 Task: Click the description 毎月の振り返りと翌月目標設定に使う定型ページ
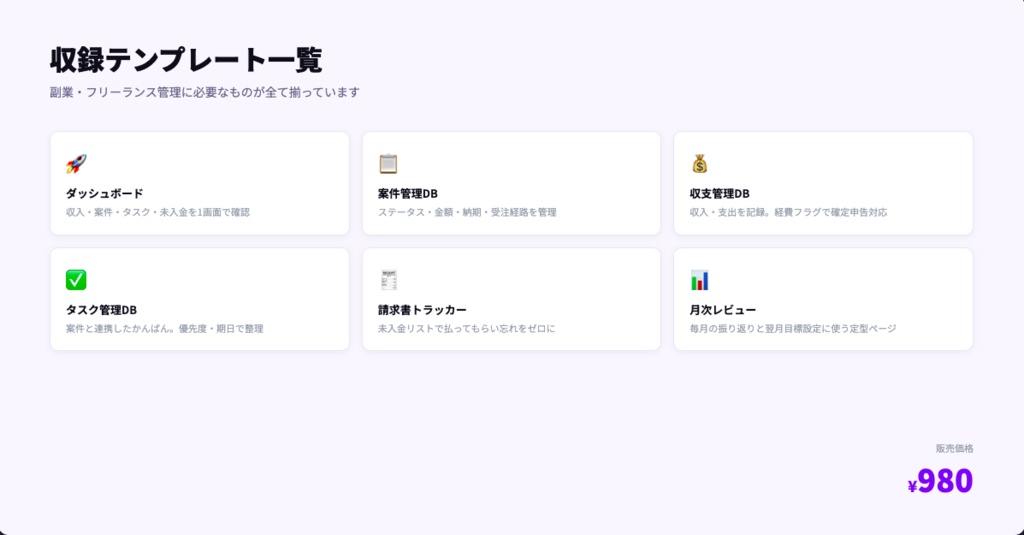click(x=793, y=329)
